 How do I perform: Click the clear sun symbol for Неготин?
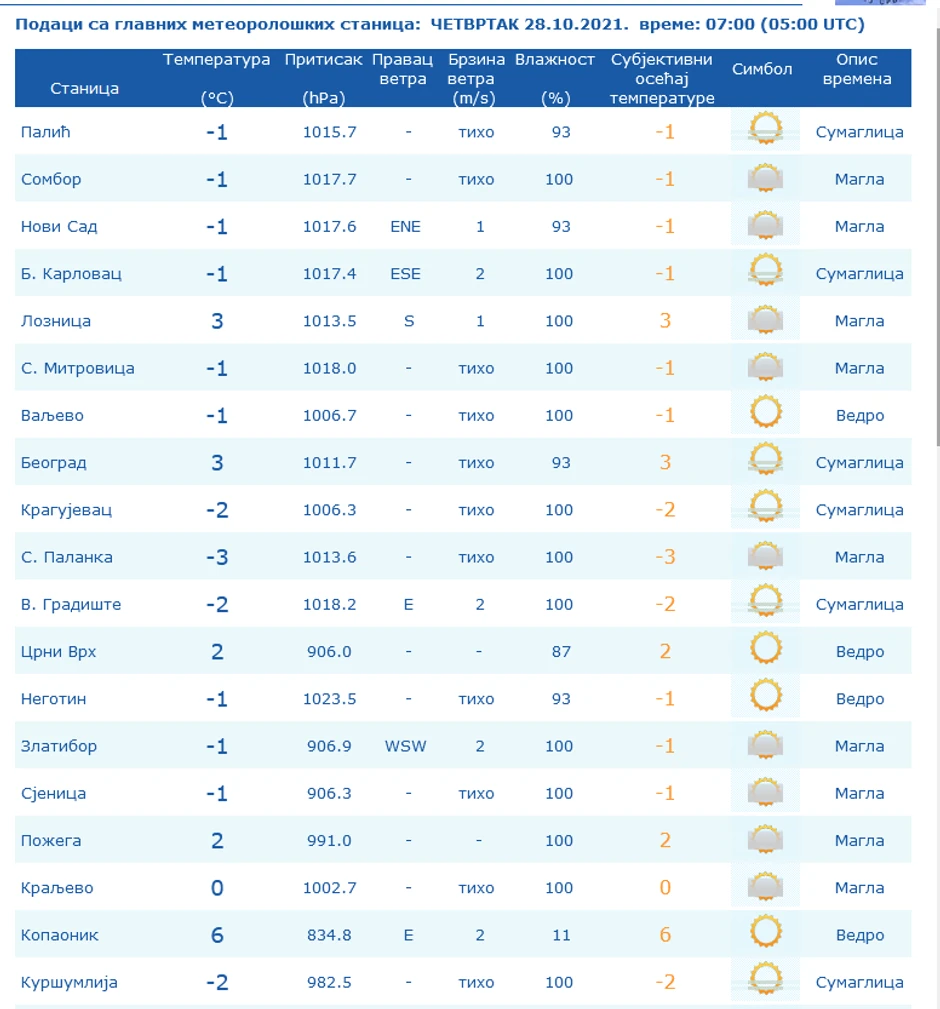[765, 696]
